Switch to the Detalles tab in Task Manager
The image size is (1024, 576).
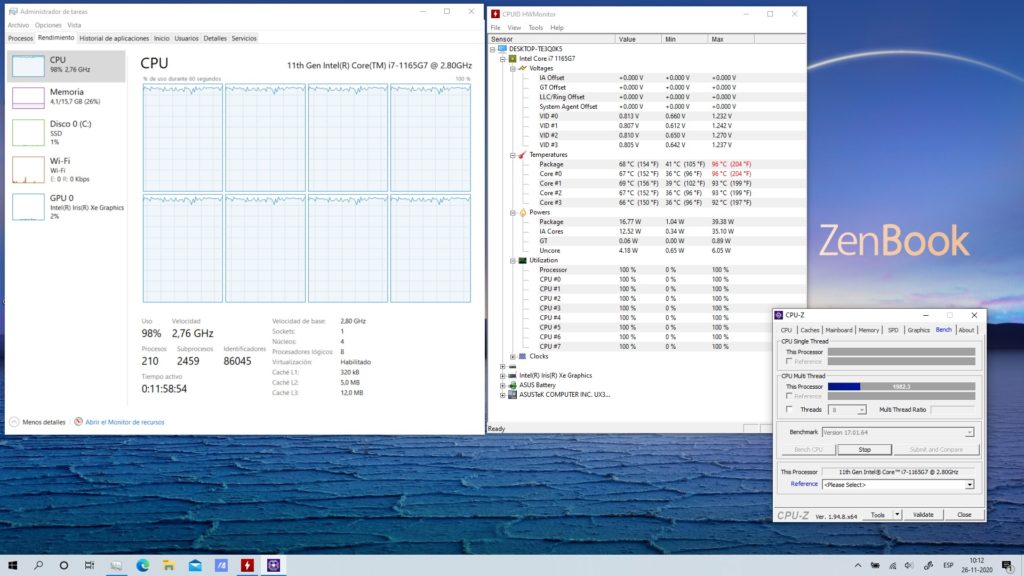pos(215,39)
